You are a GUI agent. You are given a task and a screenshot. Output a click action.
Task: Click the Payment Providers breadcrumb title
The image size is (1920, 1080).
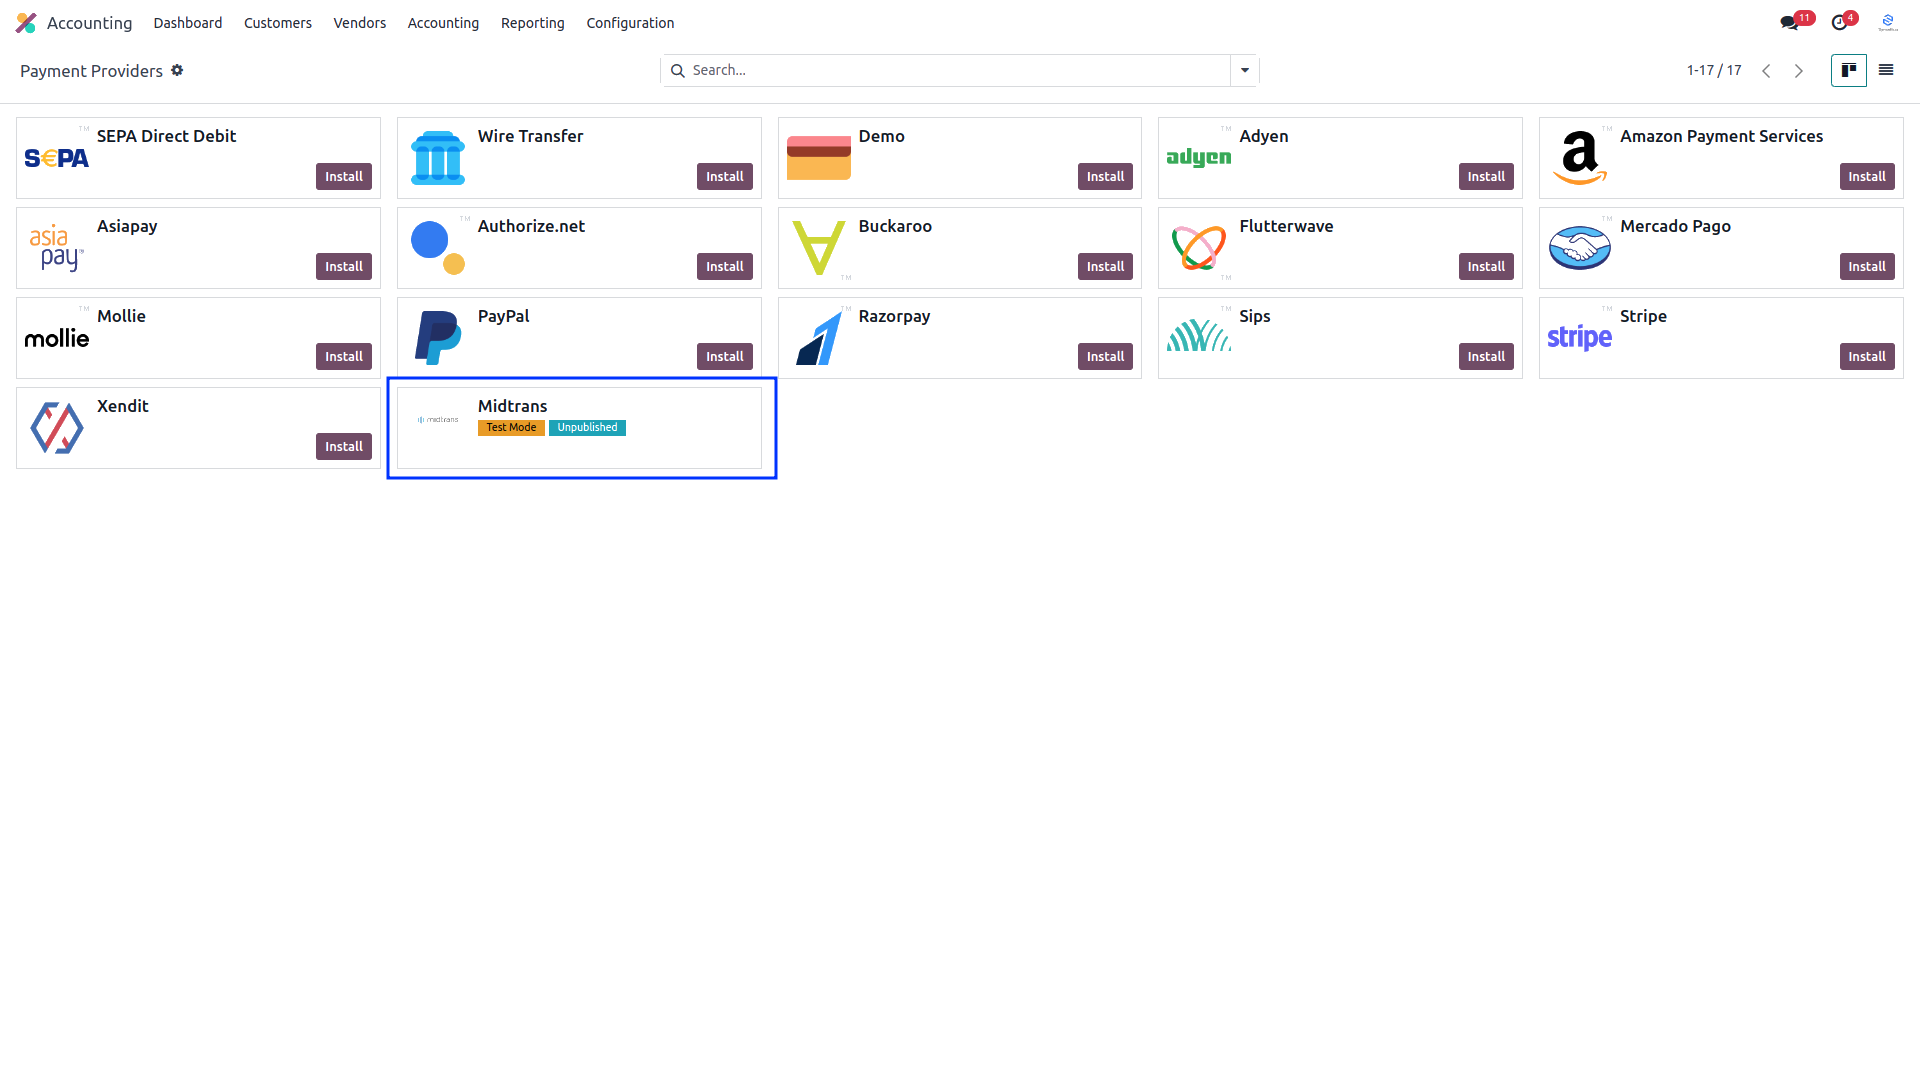[91, 71]
